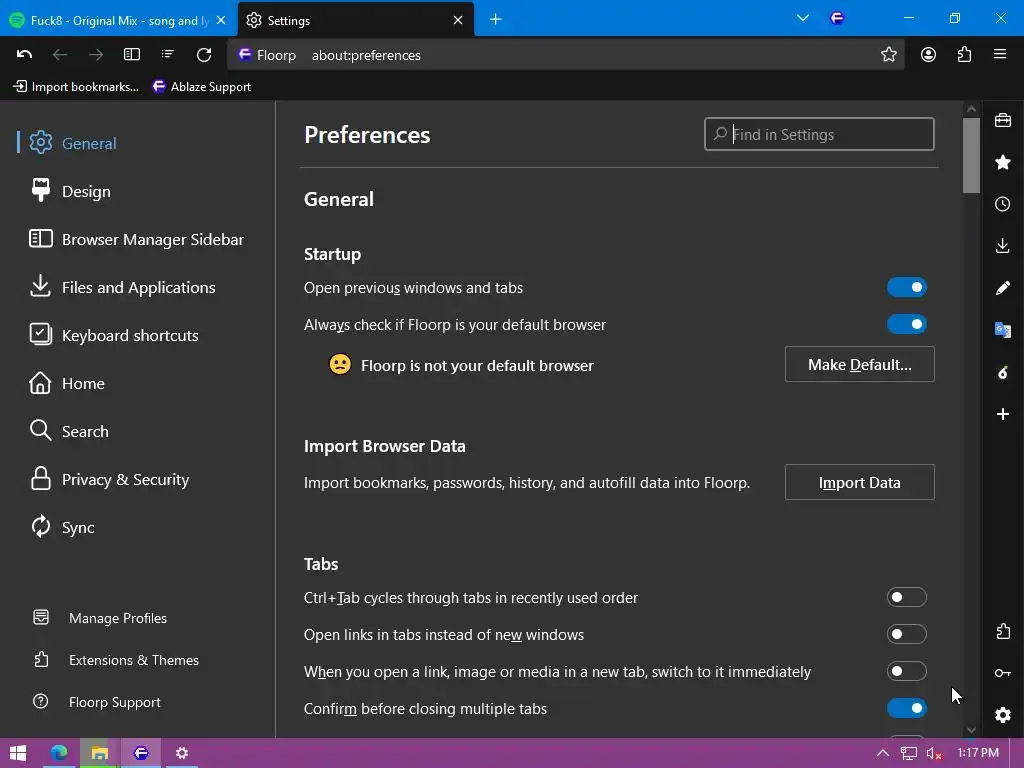Open a new tab with plus button

pyautogui.click(x=496, y=20)
